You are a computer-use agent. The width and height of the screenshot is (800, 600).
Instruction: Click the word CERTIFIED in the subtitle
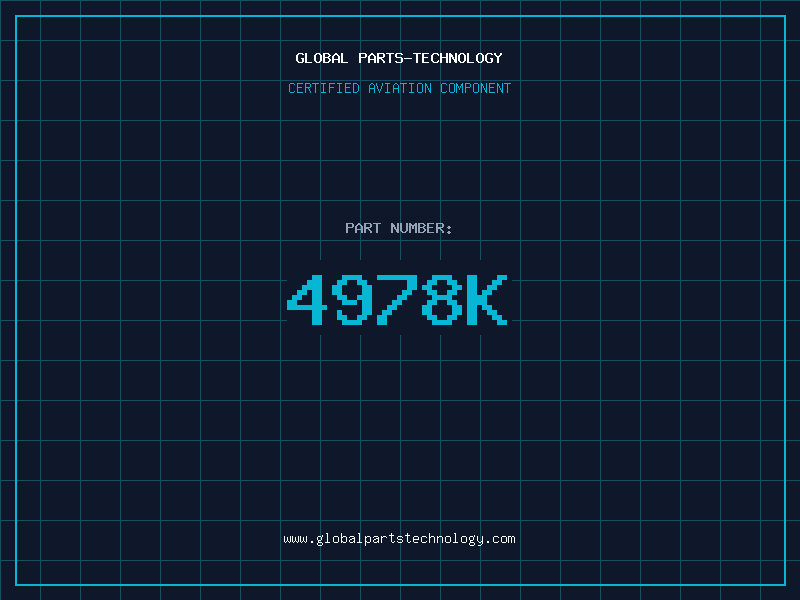[323, 88]
